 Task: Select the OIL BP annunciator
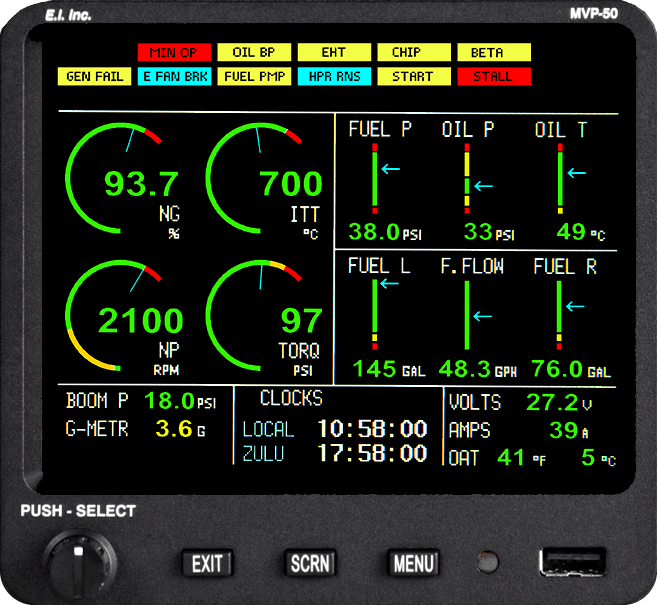point(254,52)
